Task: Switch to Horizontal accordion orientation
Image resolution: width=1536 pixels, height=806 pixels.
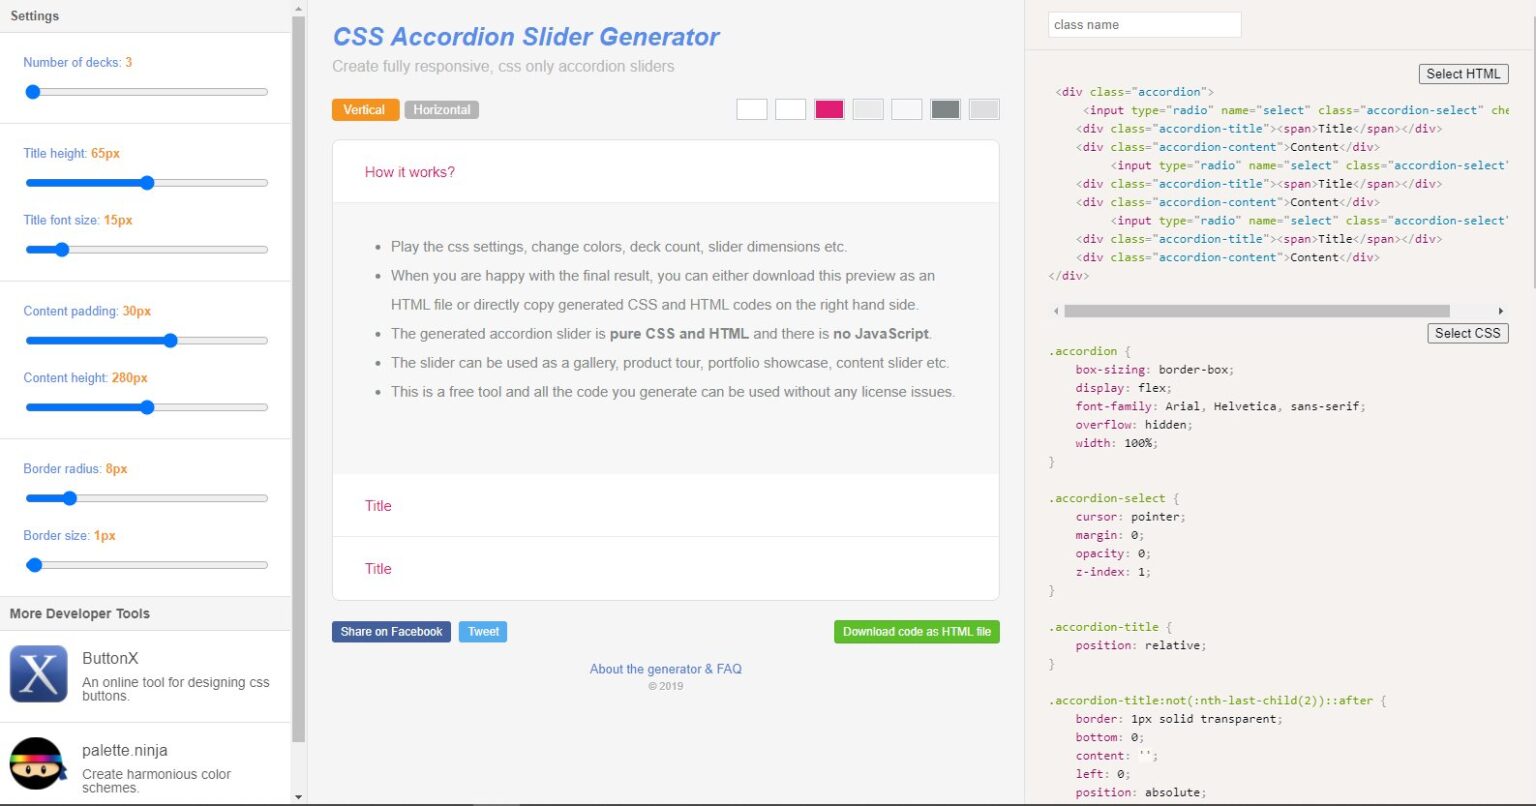Action: [x=442, y=109]
